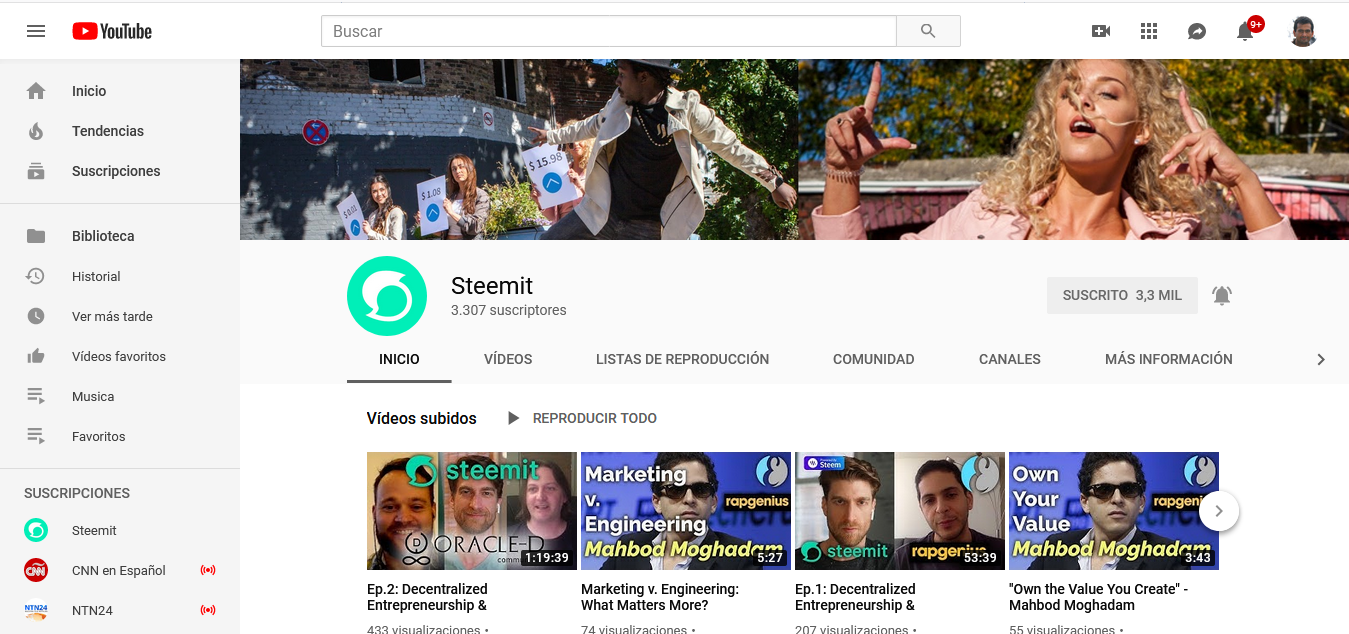
Task: Open the Oracle-D 1:19:39 video thumbnail
Action: (x=472, y=511)
